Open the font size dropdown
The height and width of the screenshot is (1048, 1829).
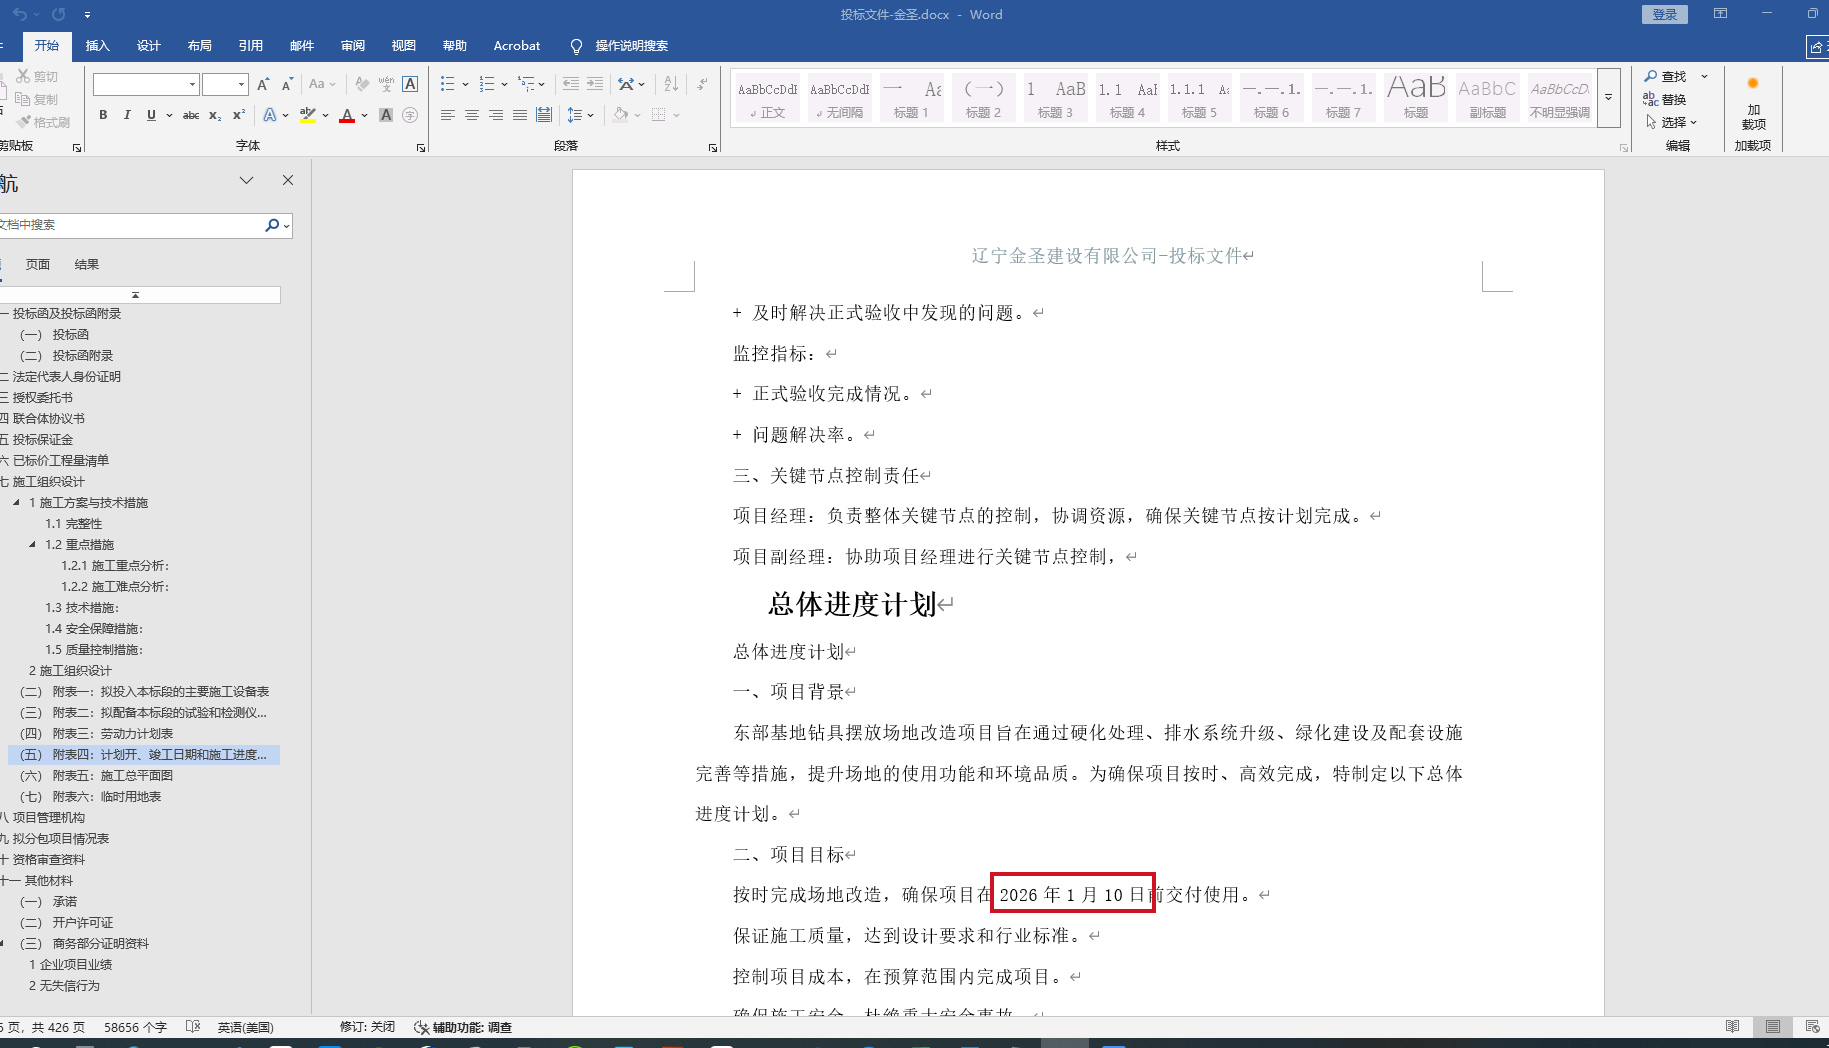241,85
